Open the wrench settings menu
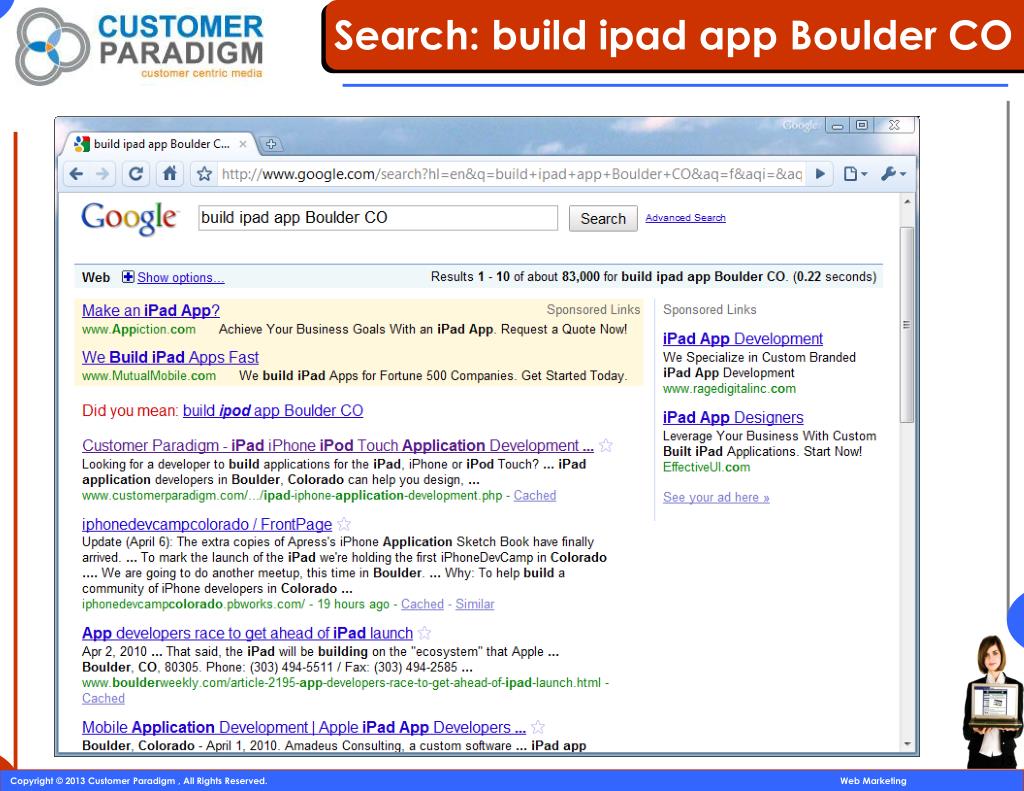 tap(893, 174)
